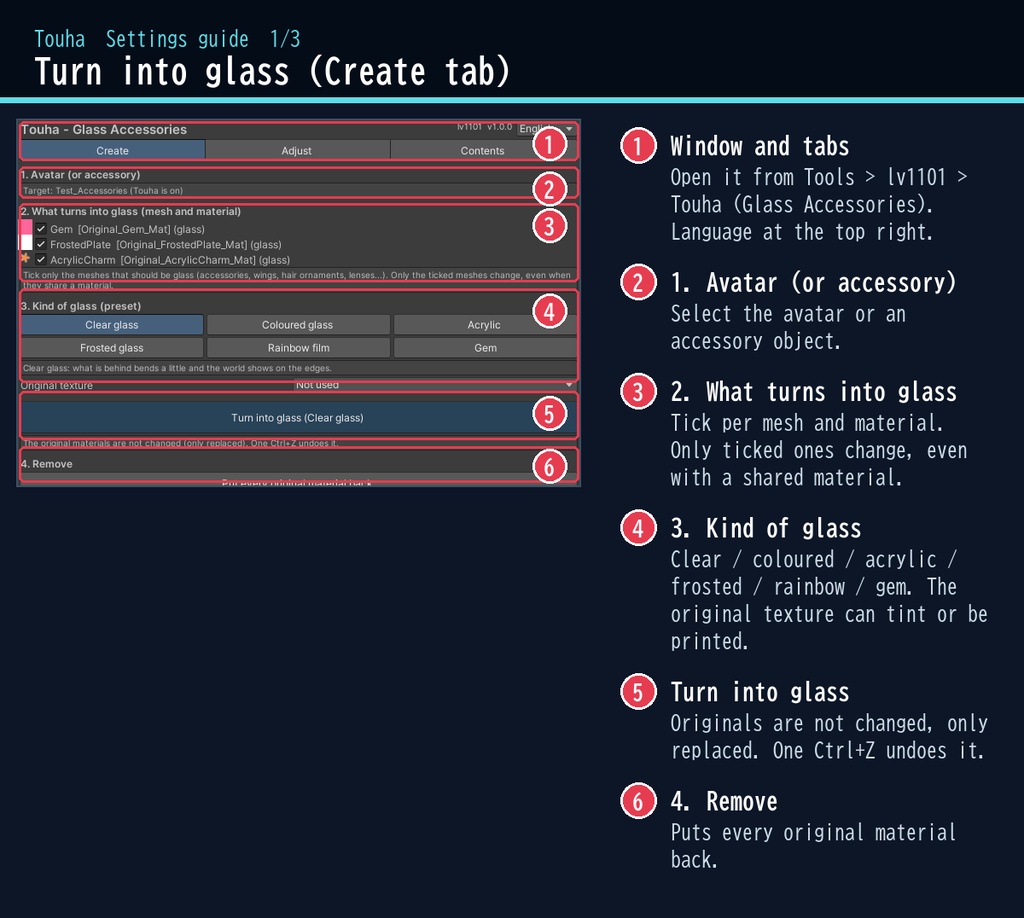Choose the Coloured glass preset
This screenshot has height=918, width=1024.
[298, 324]
